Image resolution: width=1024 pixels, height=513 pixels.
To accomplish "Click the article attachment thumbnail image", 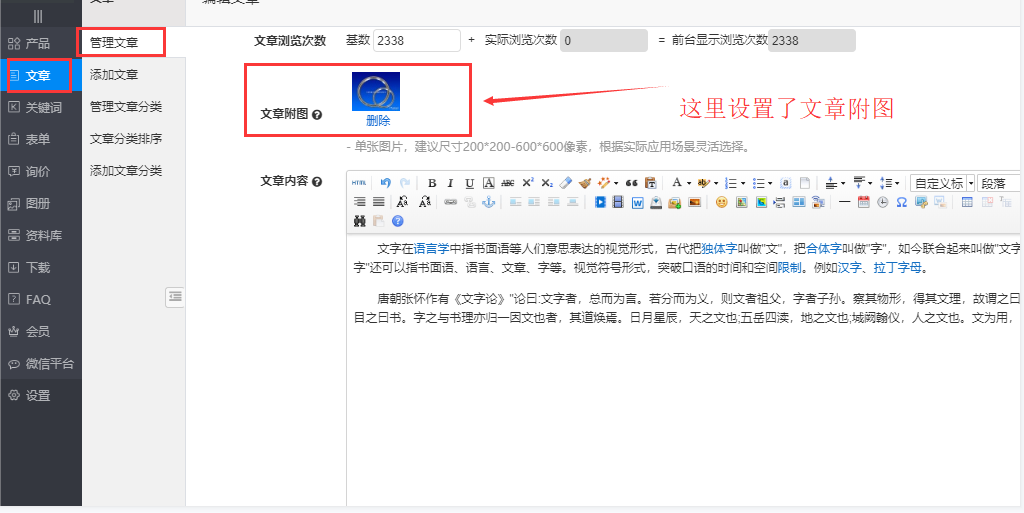I will tap(376, 91).
